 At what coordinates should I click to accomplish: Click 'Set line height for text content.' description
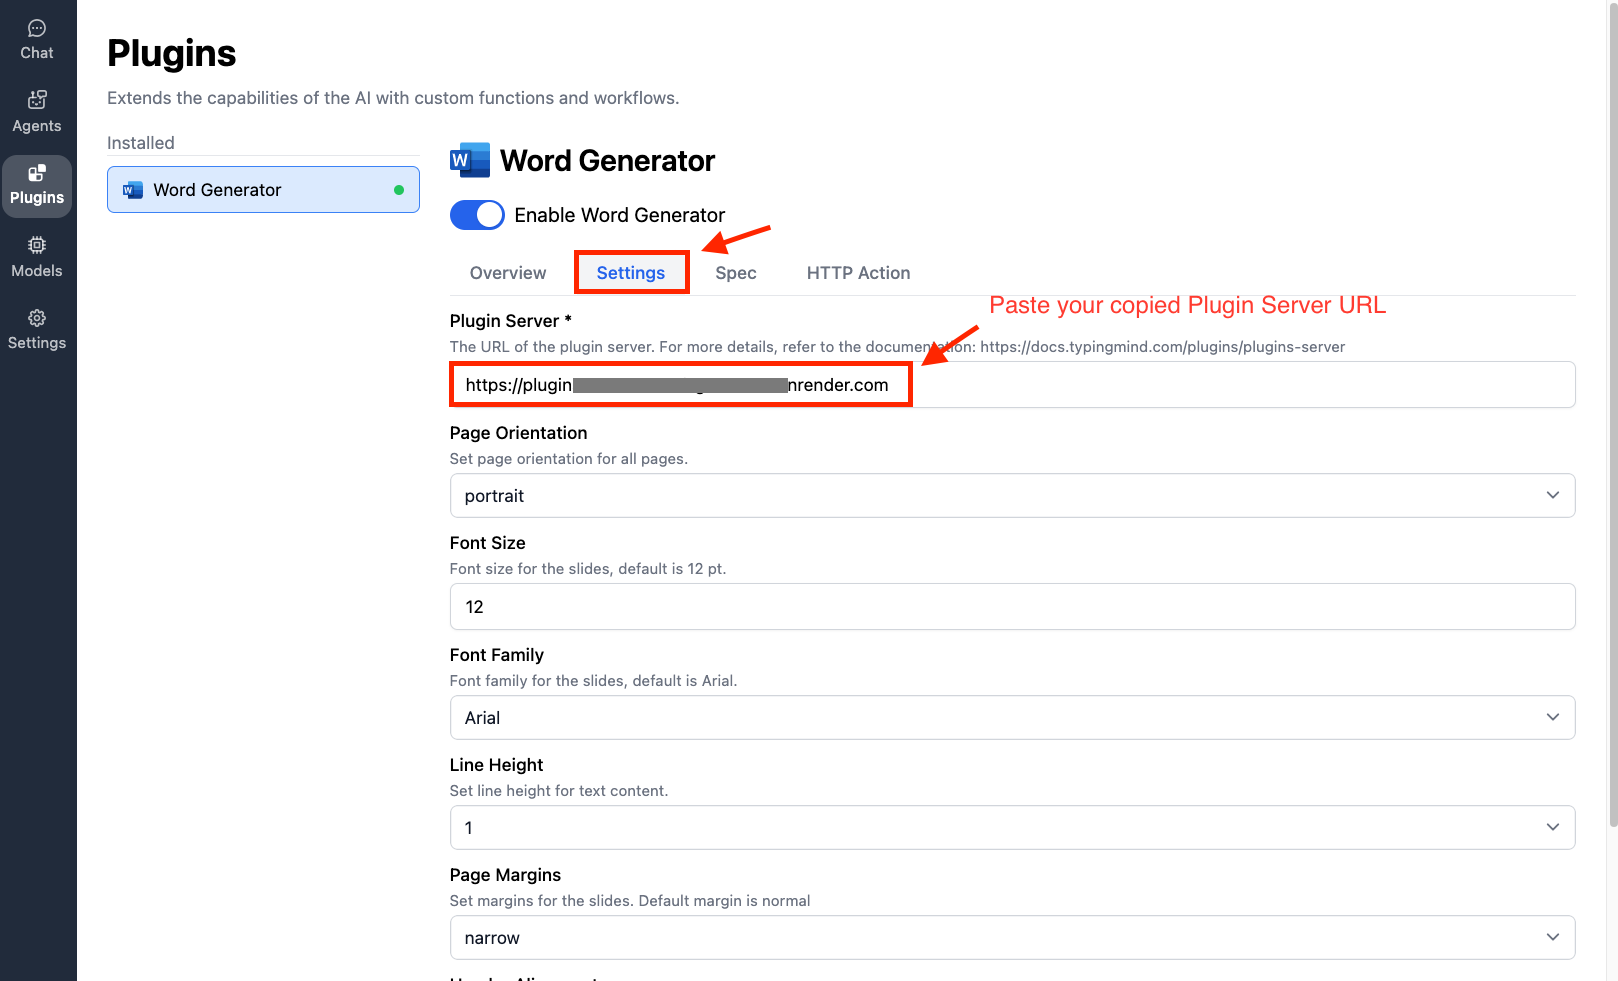(559, 791)
